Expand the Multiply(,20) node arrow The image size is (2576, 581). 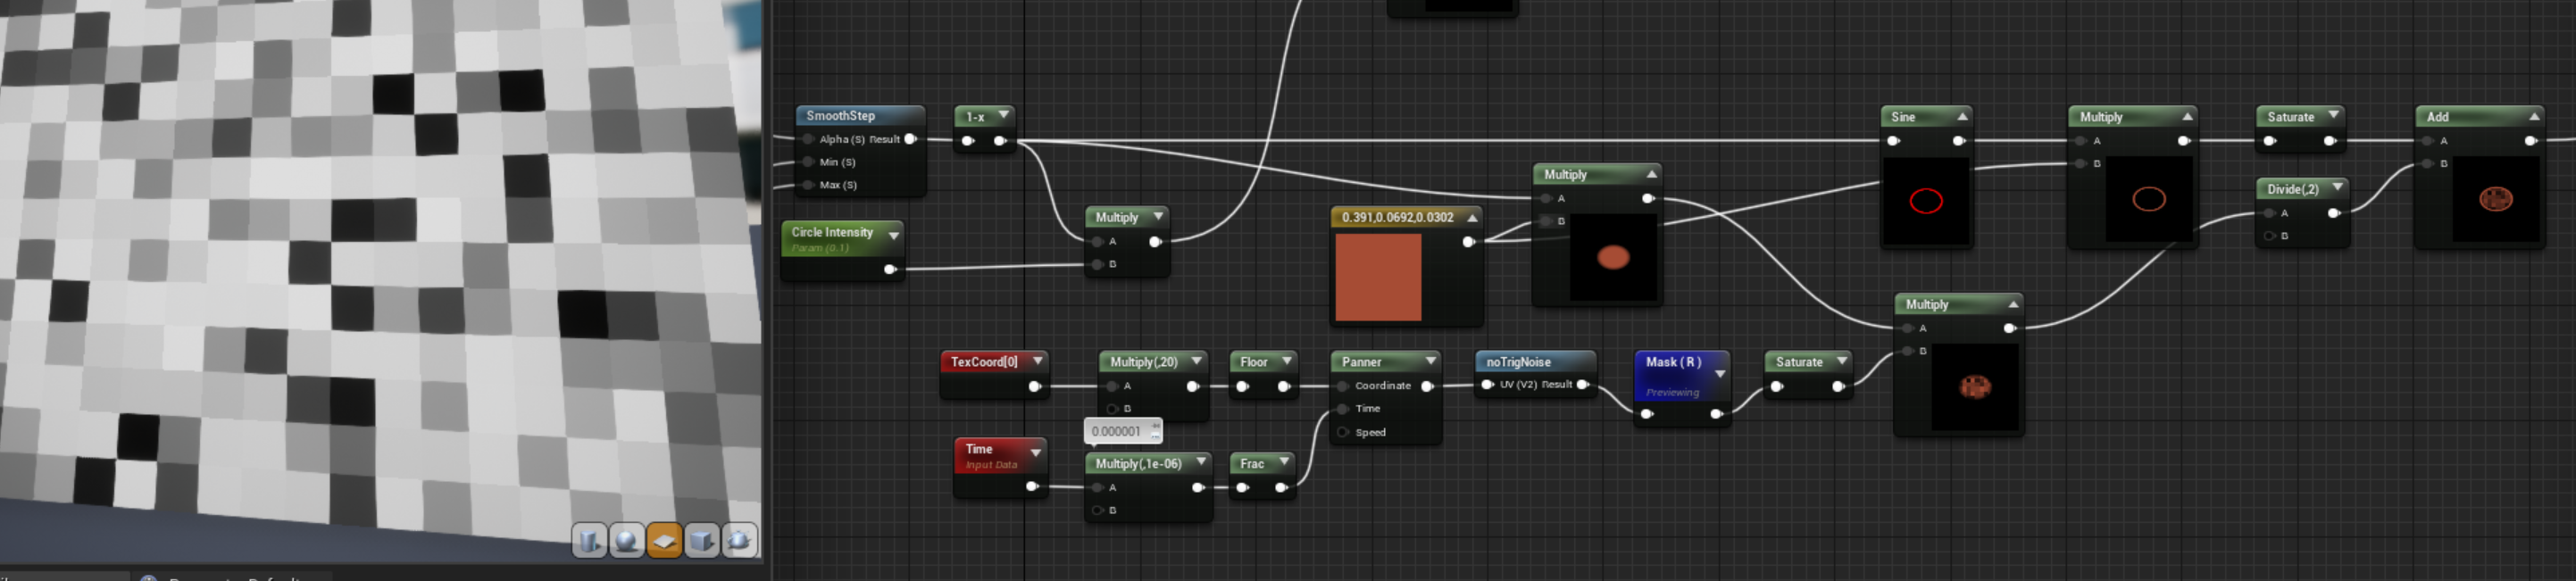pos(1196,360)
